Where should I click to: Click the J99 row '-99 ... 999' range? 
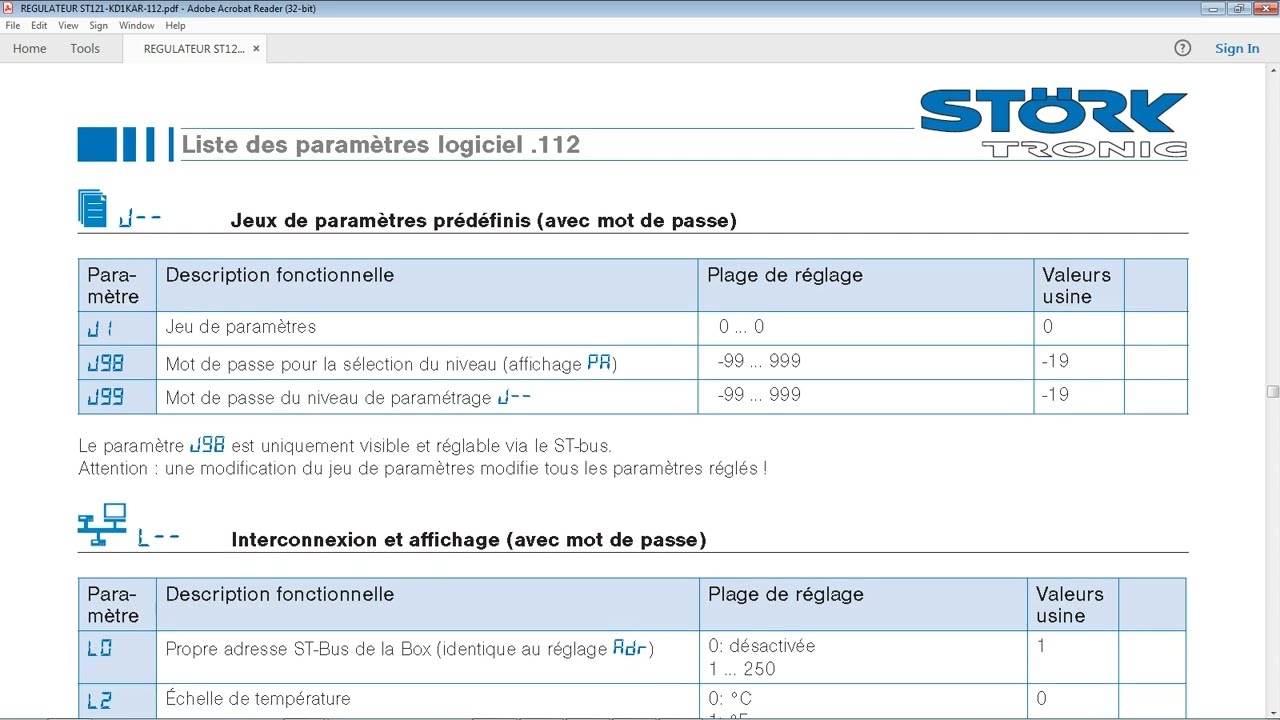coord(759,395)
